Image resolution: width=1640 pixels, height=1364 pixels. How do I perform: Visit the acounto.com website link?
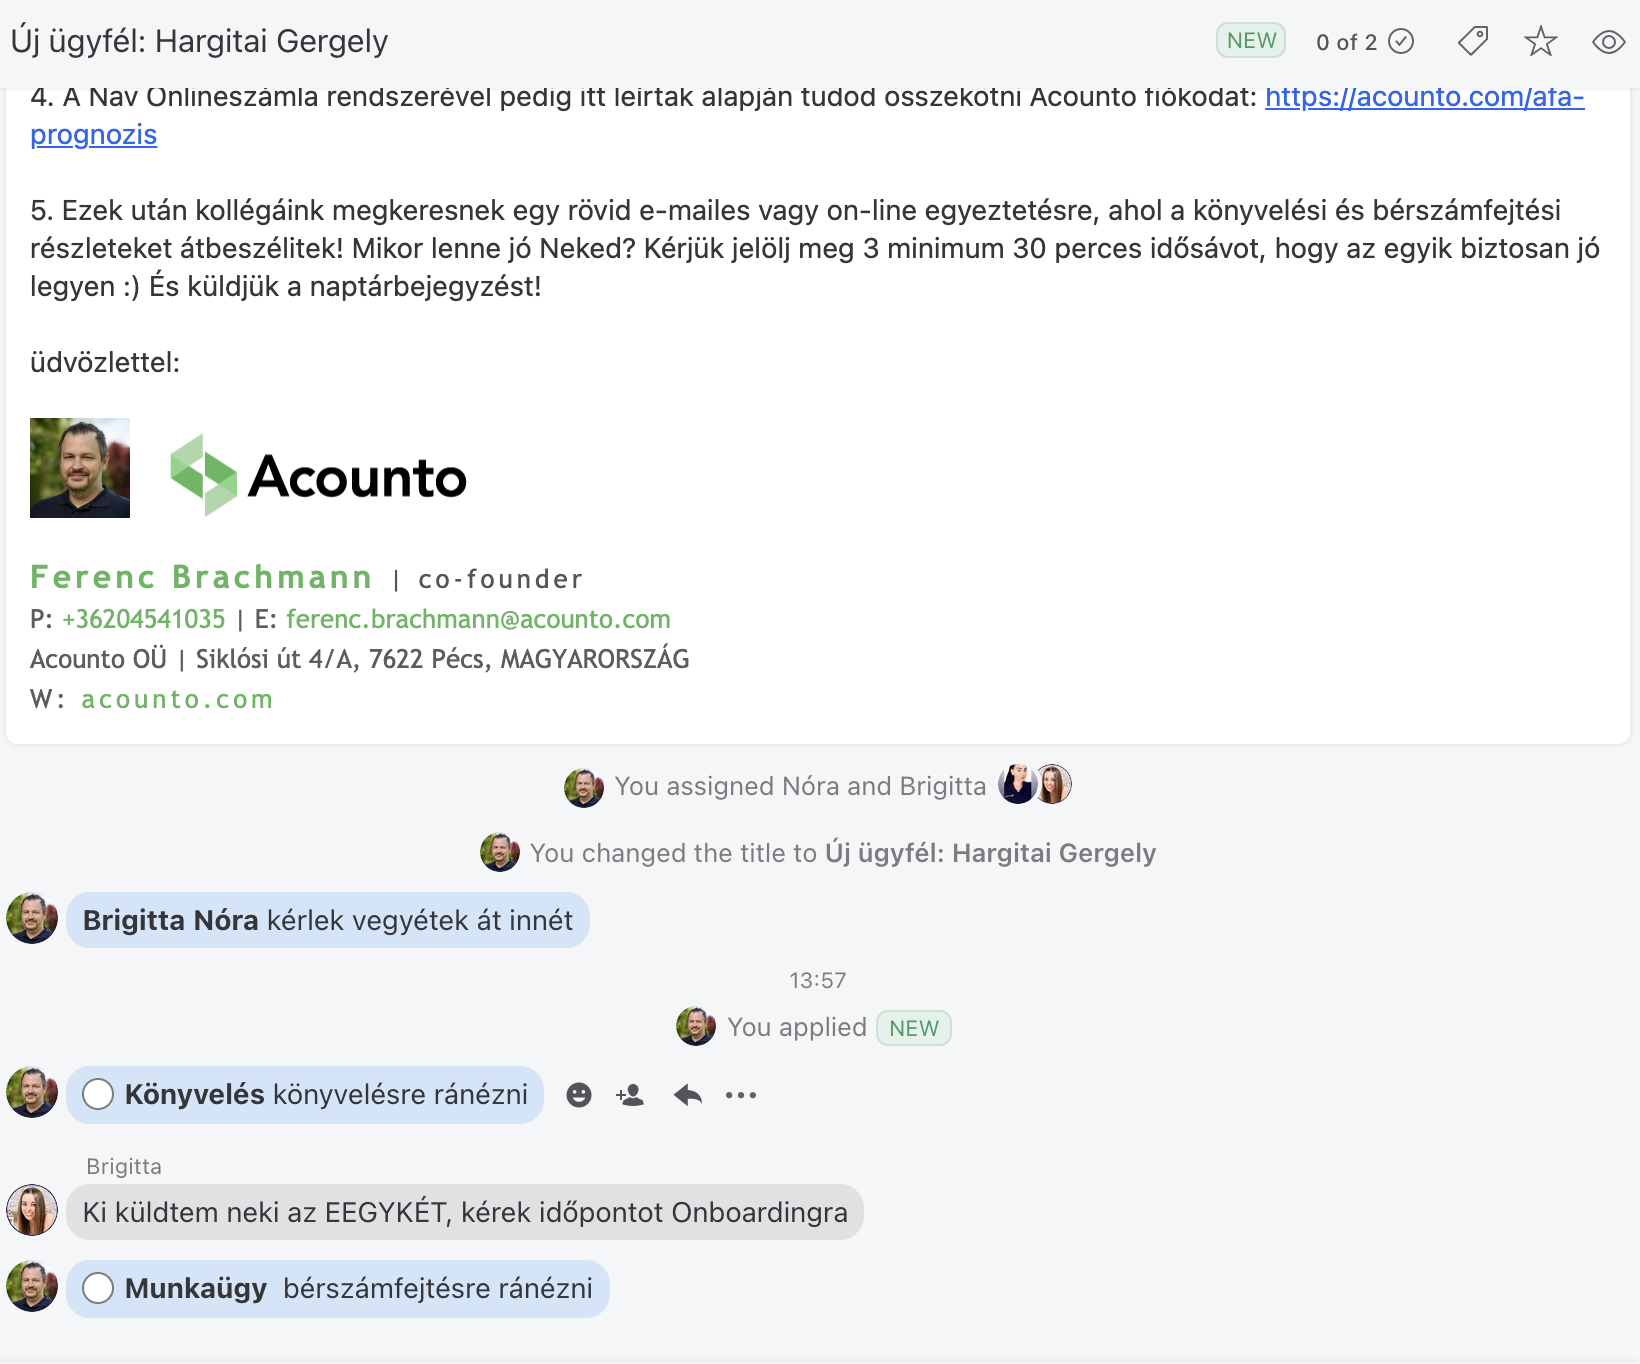tap(177, 699)
